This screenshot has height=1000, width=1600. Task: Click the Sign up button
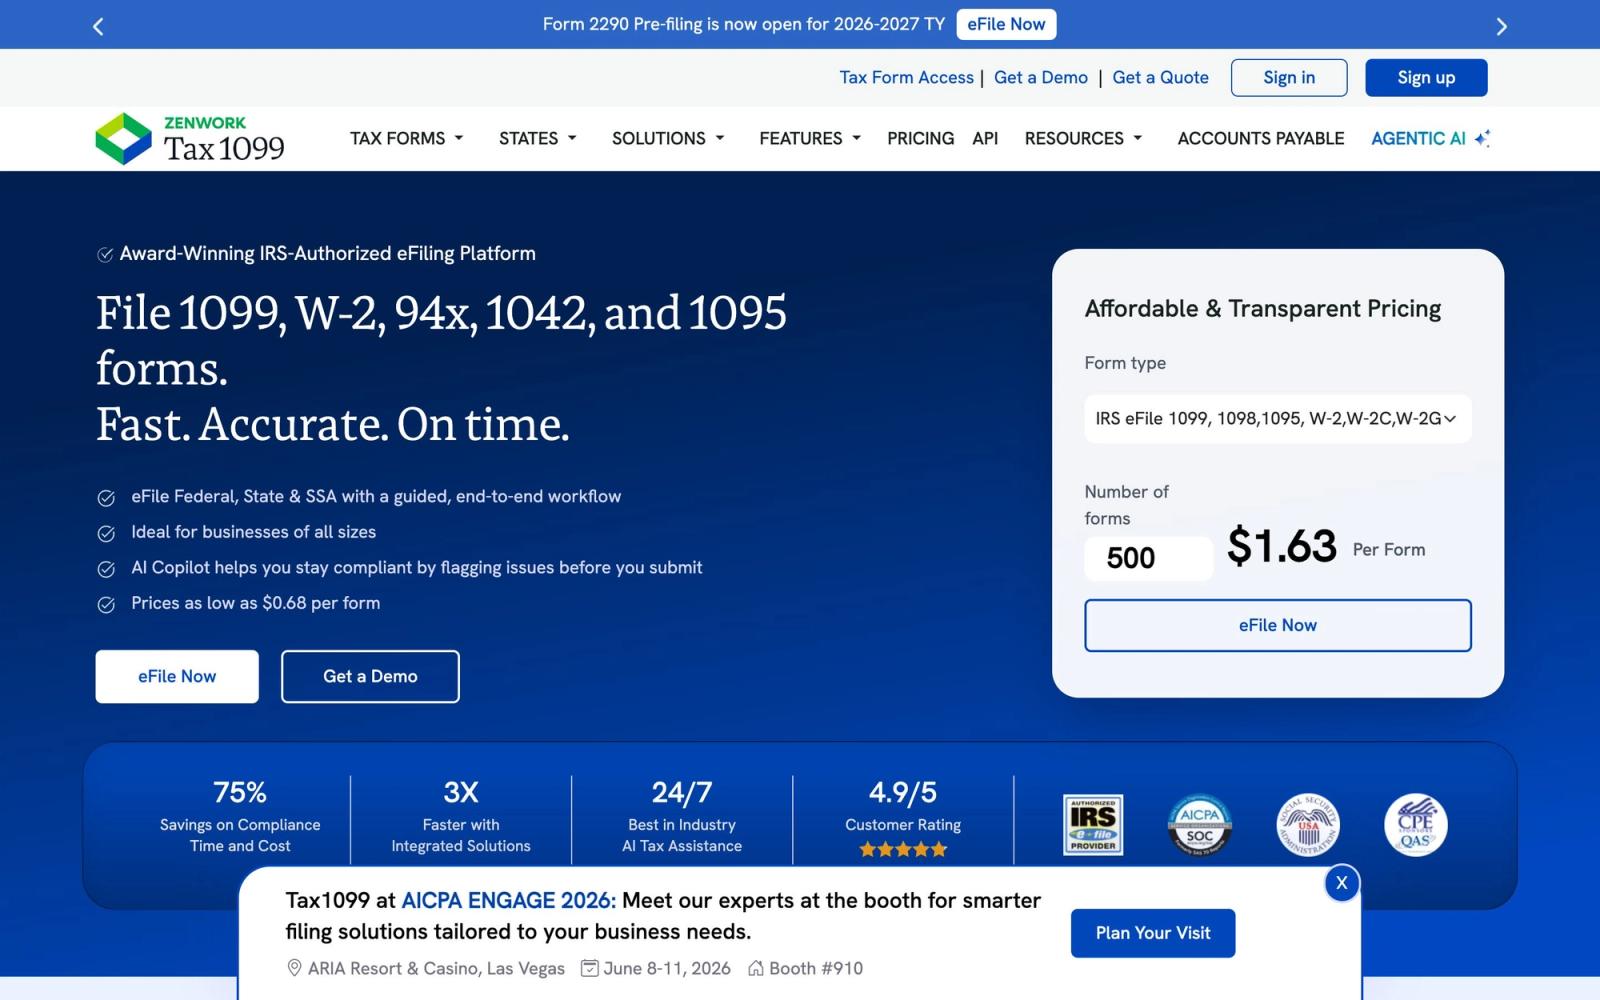click(1426, 78)
